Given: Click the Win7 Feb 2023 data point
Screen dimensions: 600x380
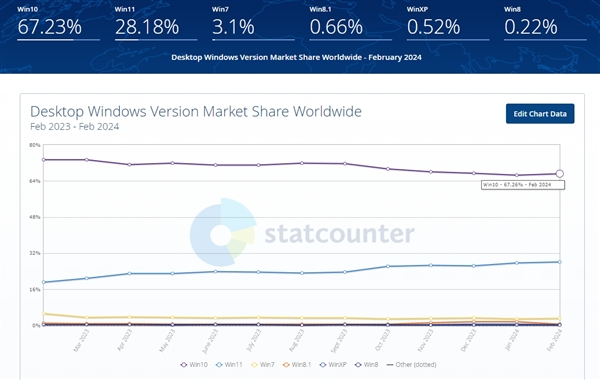Looking at the screenshot, I should (x=44, y=314).
